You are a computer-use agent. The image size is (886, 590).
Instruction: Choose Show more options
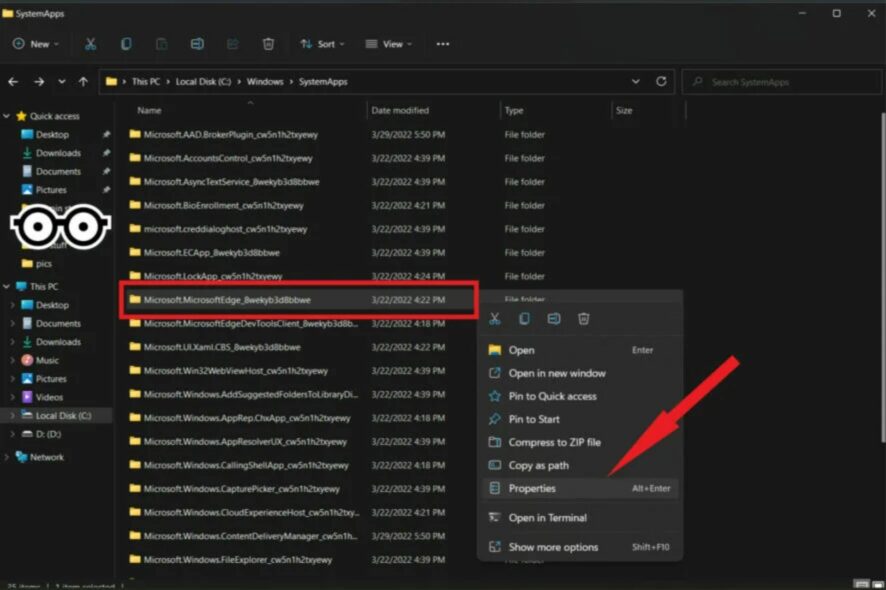pos(580,547)
